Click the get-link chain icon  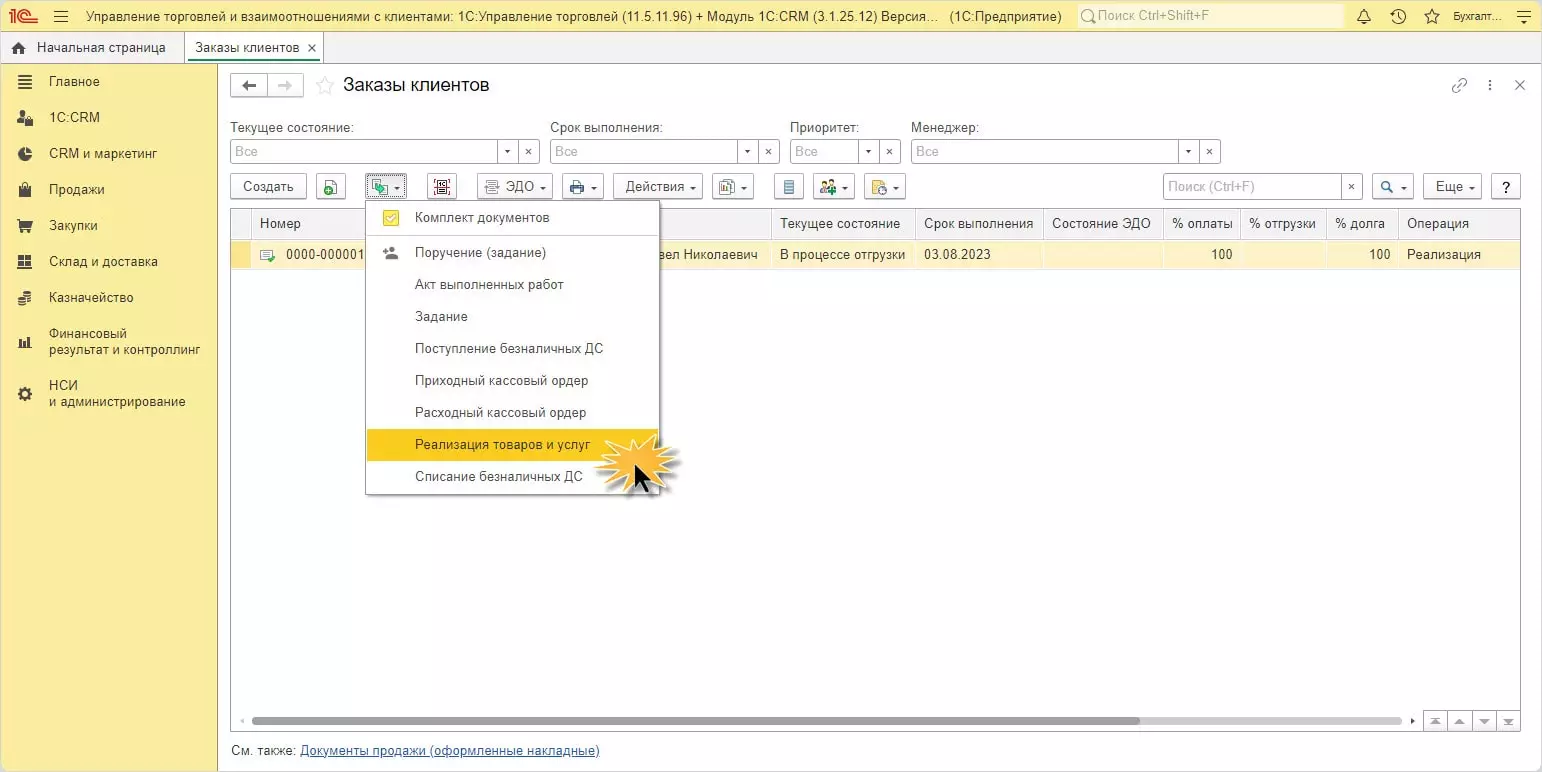tap(1459, 86)
